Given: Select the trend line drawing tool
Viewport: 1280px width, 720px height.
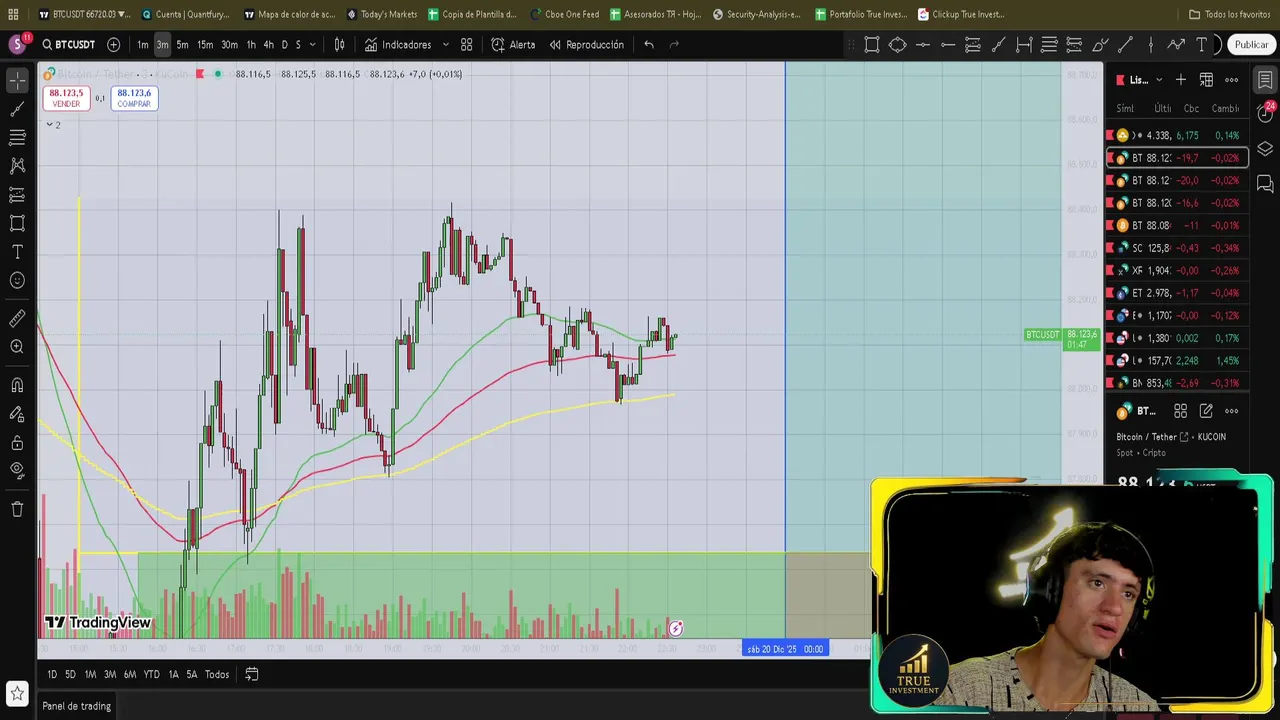Looking at the screenshot, I should click(x=17, y=108).
